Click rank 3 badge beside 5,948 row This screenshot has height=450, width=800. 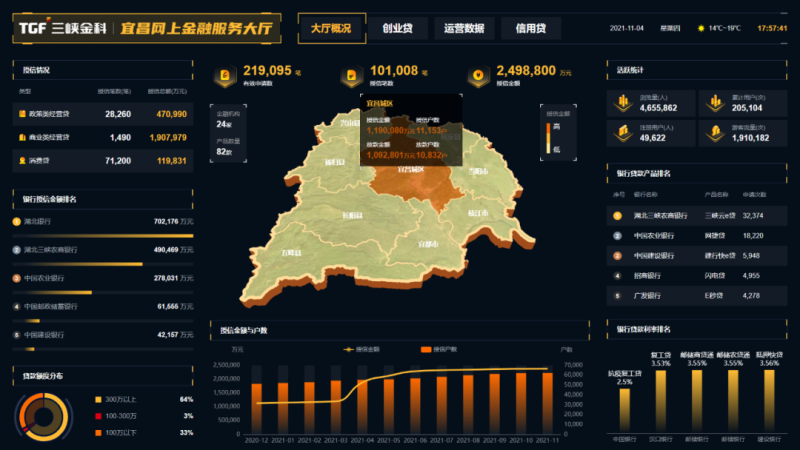[617, 256]
